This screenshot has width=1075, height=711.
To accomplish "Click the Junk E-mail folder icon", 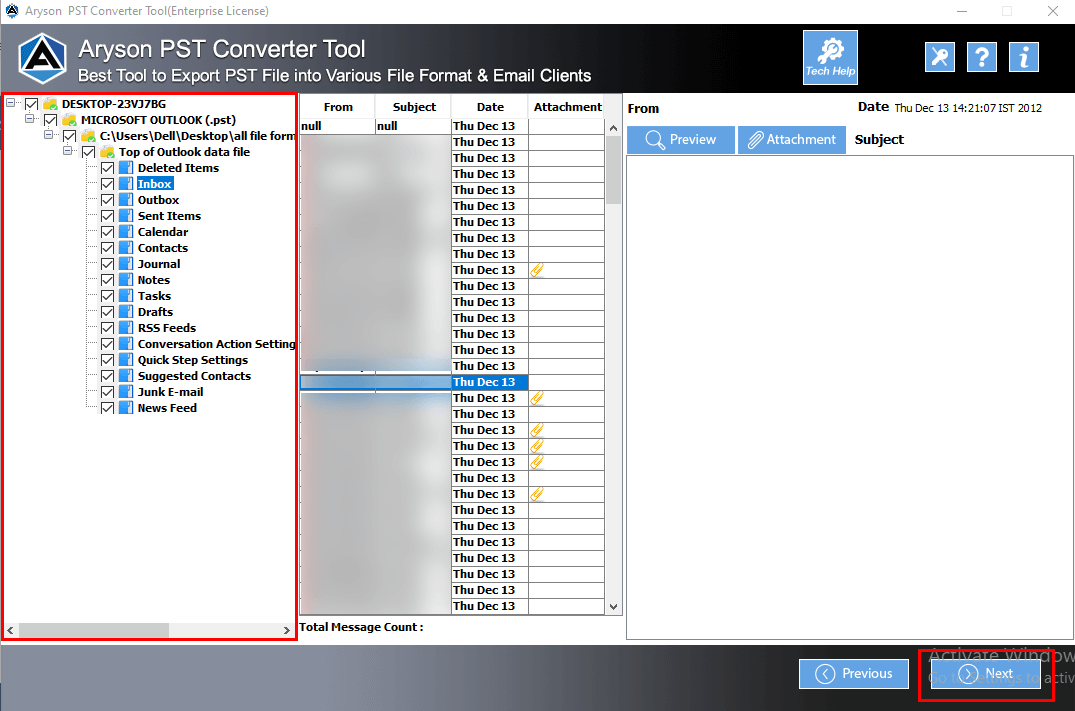I will coord(126,392).
